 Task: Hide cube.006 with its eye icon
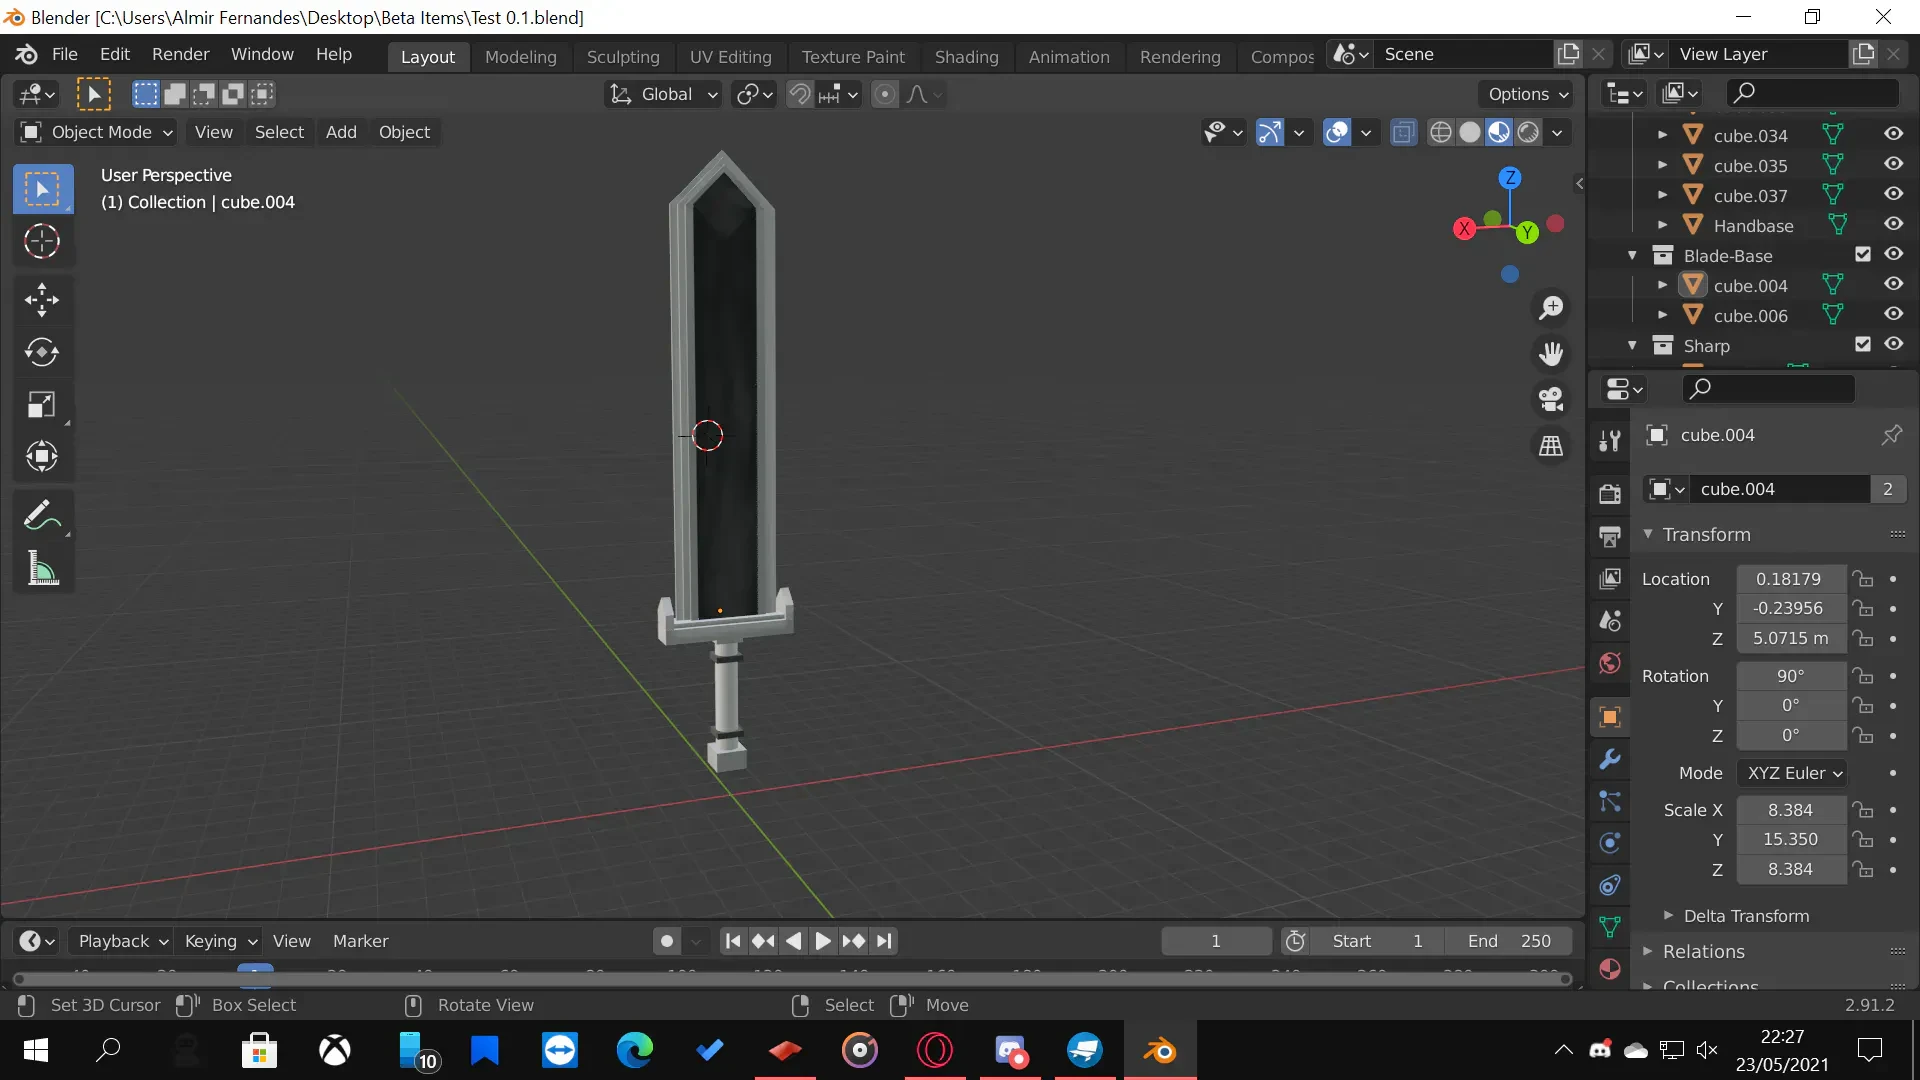pyautogui.click(x=1893, y=314)
